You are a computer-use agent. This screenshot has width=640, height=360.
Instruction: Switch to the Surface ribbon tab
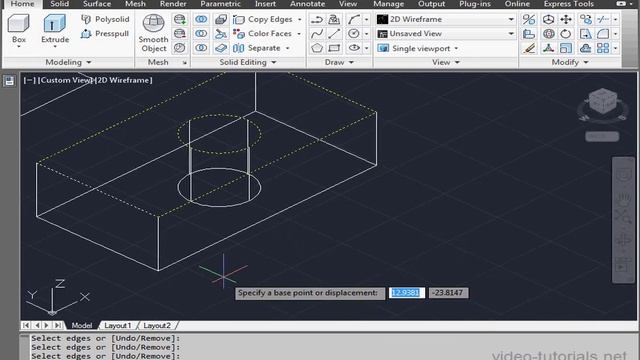click(97, 4)
